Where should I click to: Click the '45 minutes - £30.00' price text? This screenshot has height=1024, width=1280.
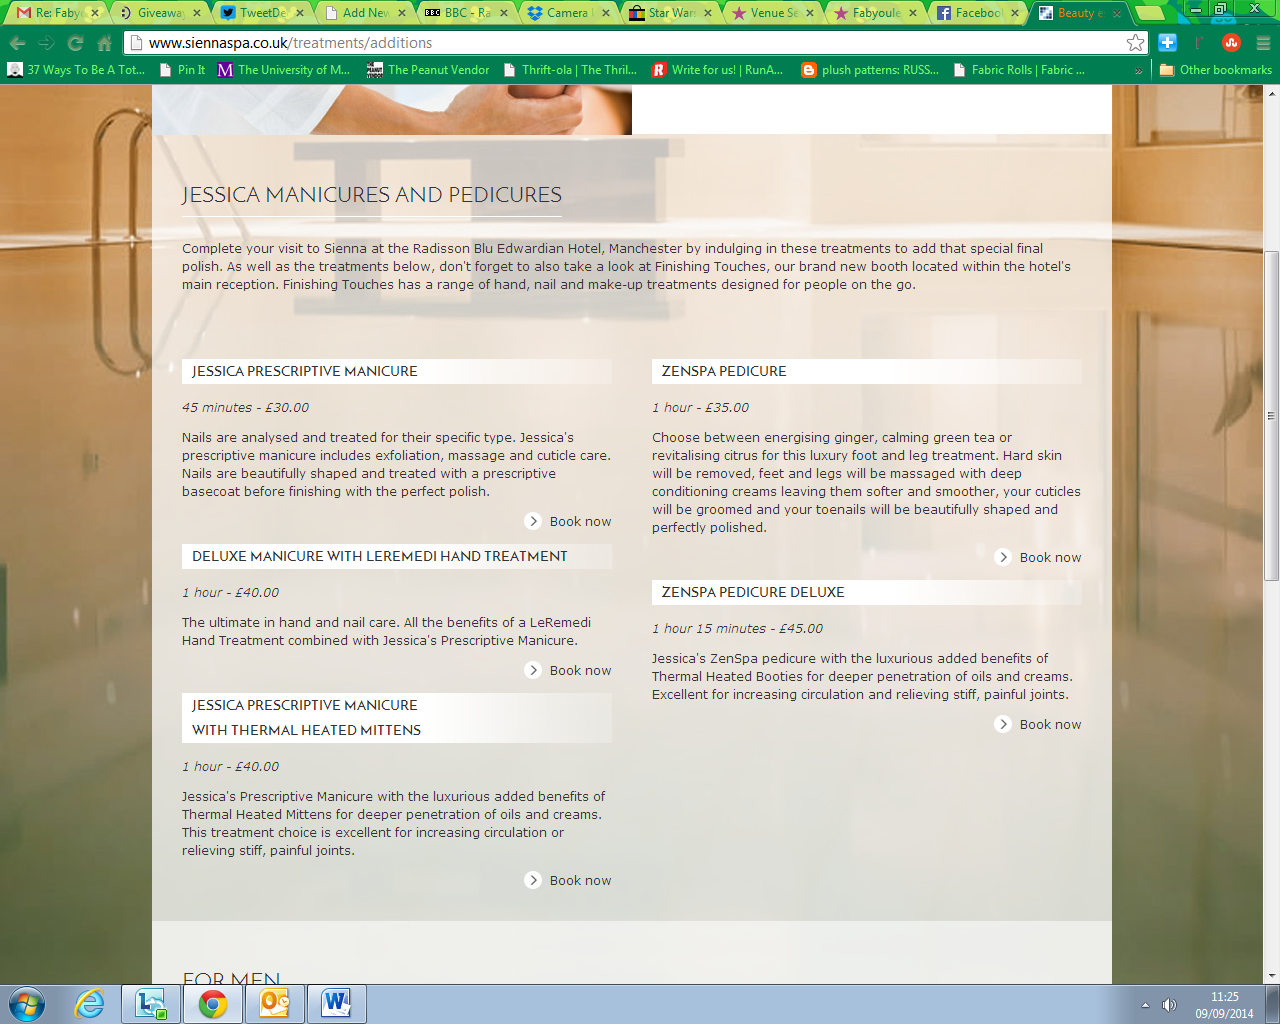click(x=245, y=407)
